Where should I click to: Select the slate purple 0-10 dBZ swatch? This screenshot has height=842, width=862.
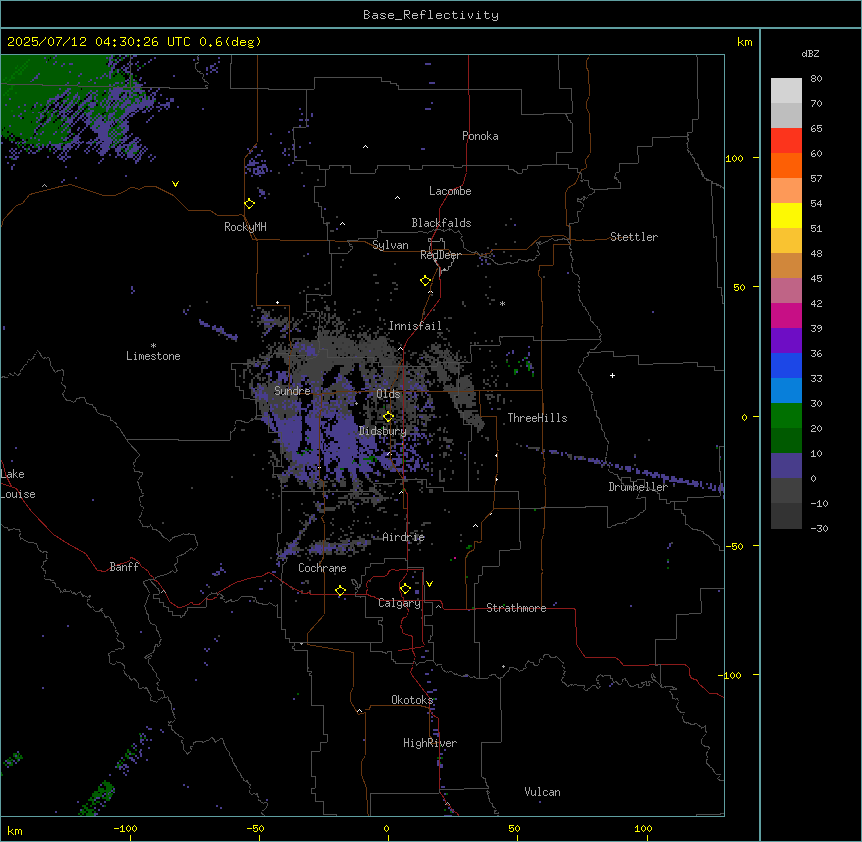(x=786, y=466)
